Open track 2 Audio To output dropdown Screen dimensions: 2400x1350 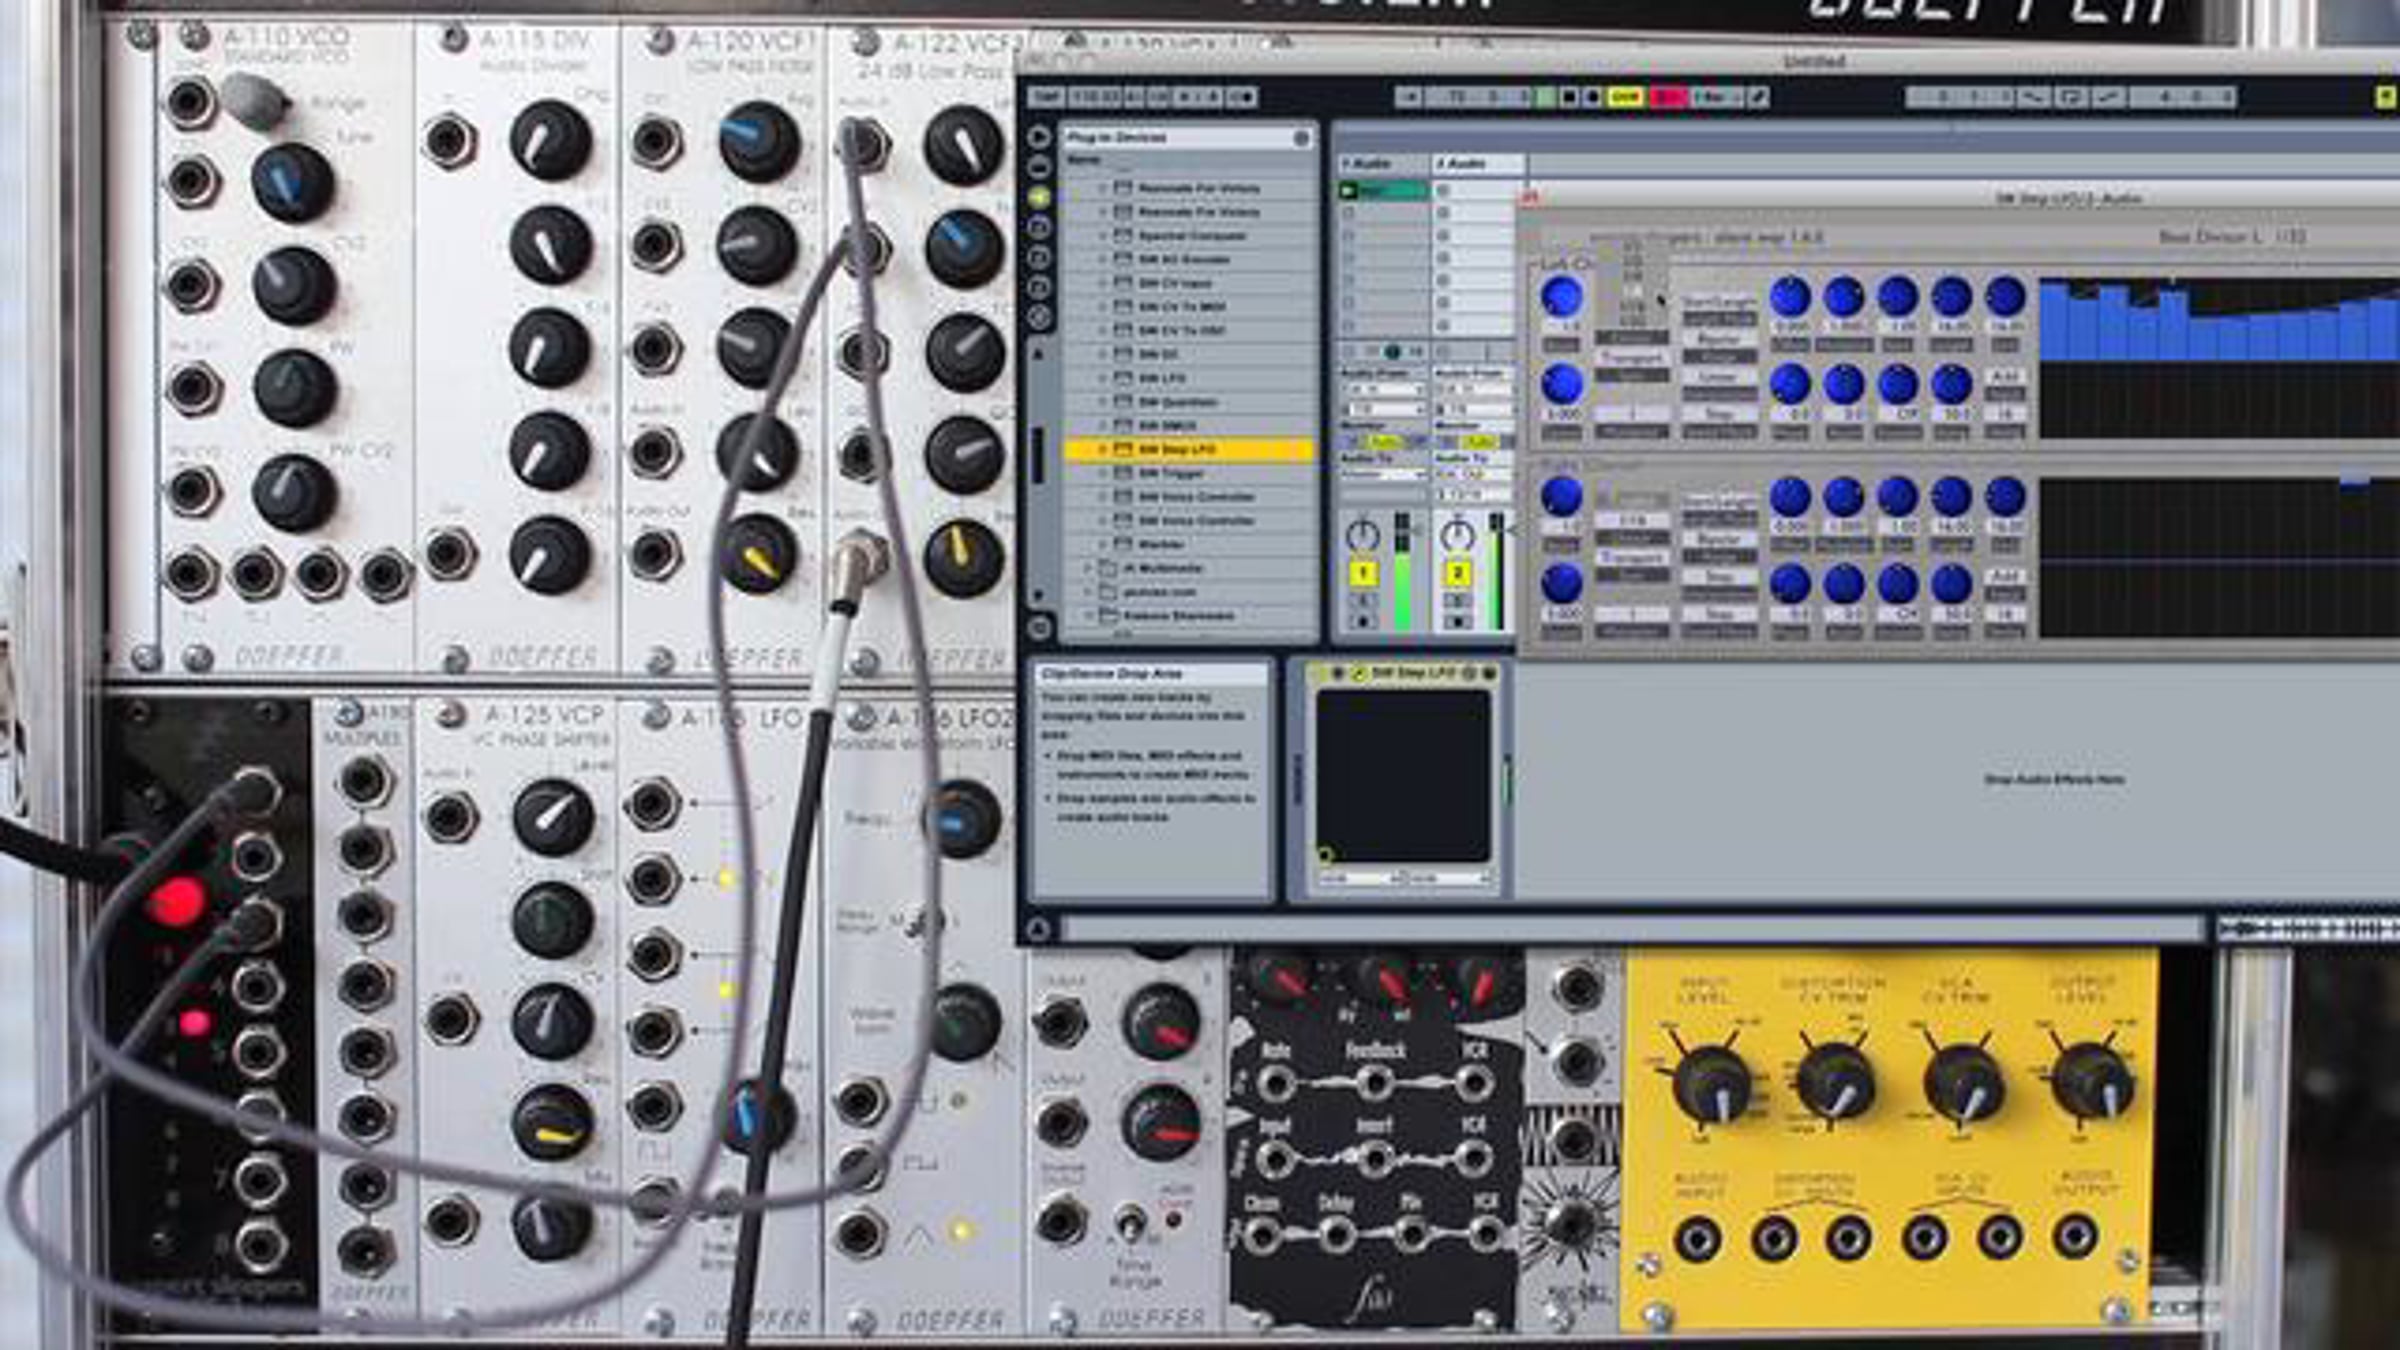[x=1476, y=474]
